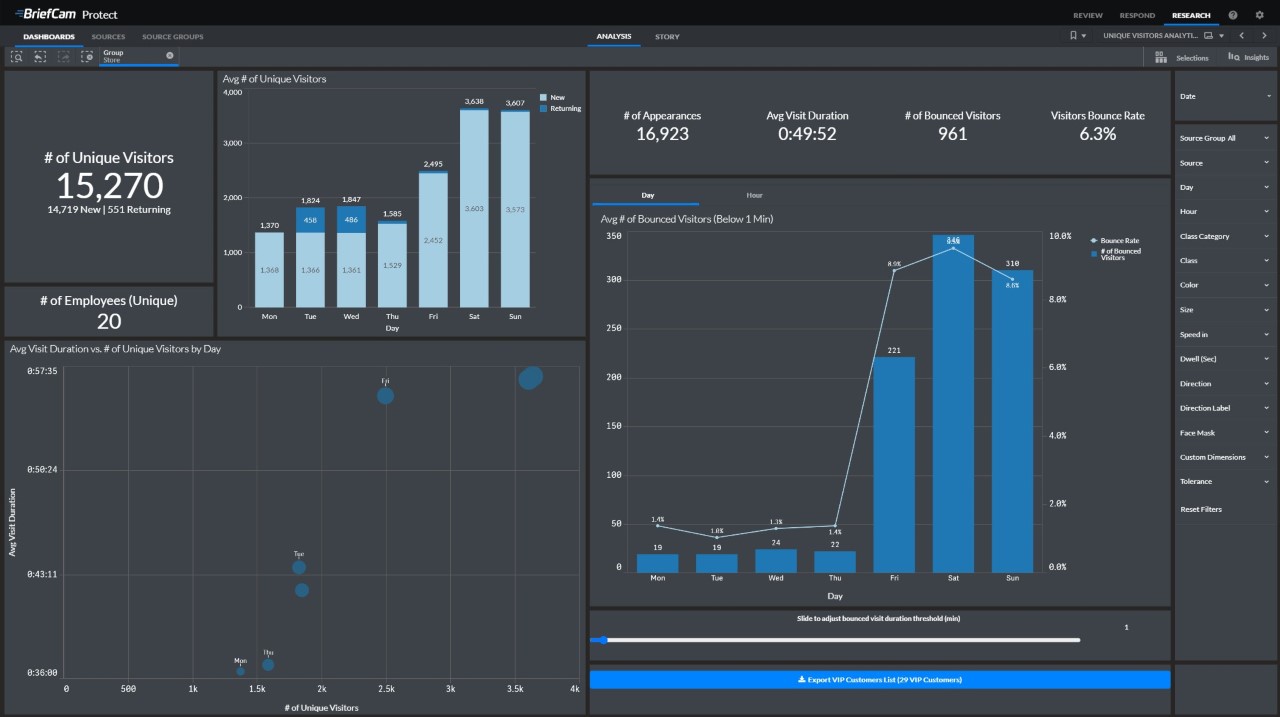Click the Insights button label

[1257, 58]
